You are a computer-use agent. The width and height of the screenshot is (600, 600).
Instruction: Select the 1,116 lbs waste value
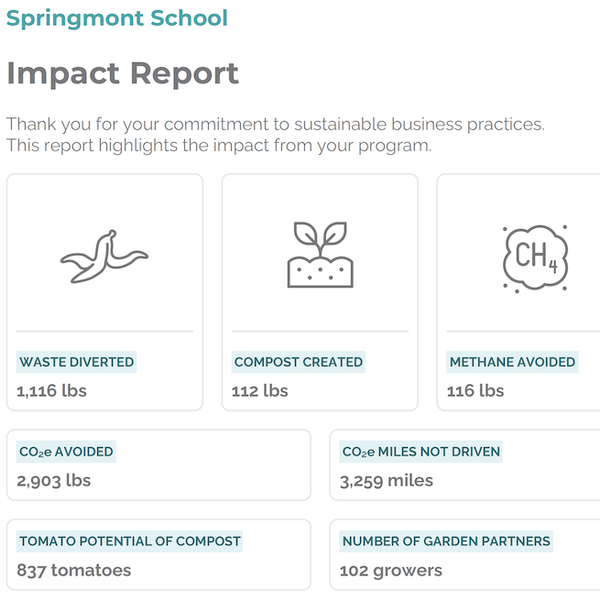point(52,391)
